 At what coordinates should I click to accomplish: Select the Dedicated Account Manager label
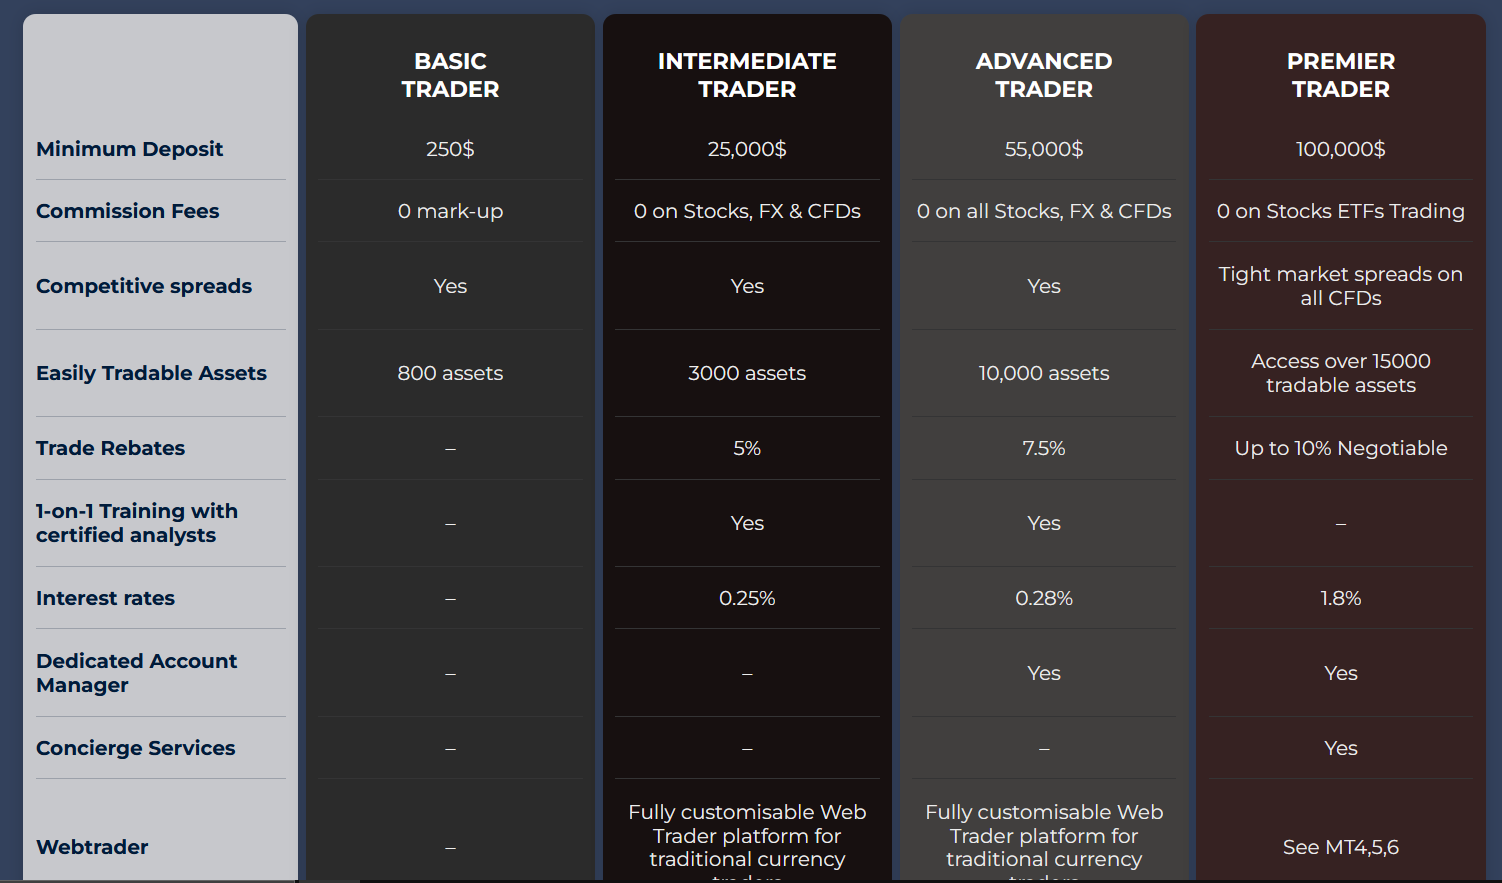point(136,673)
